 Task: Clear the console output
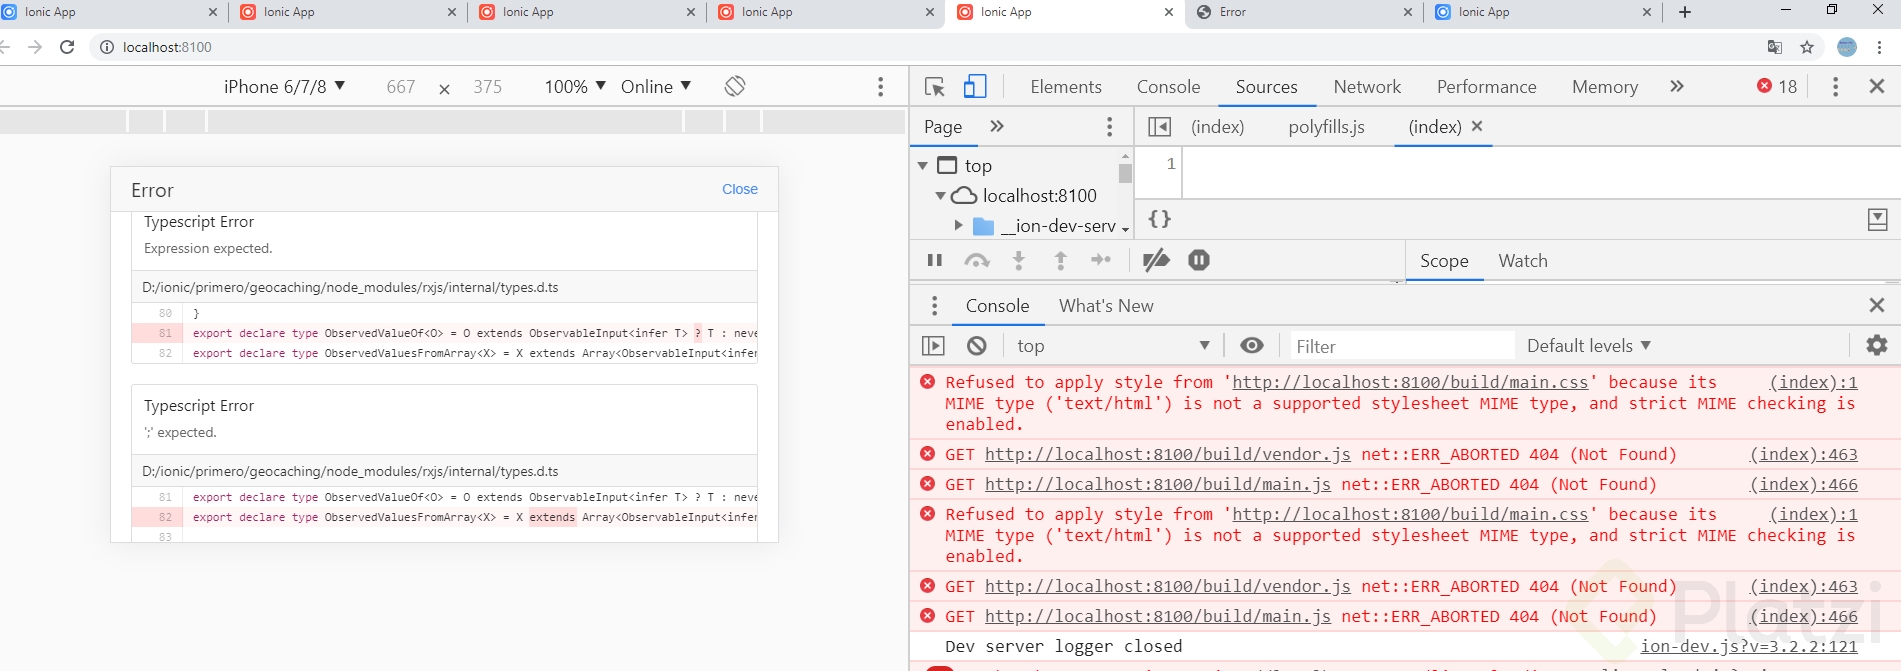coord(977,346)
